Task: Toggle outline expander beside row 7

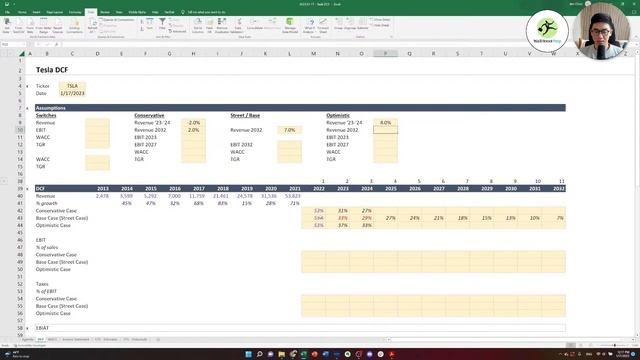Action: [27, 108]
